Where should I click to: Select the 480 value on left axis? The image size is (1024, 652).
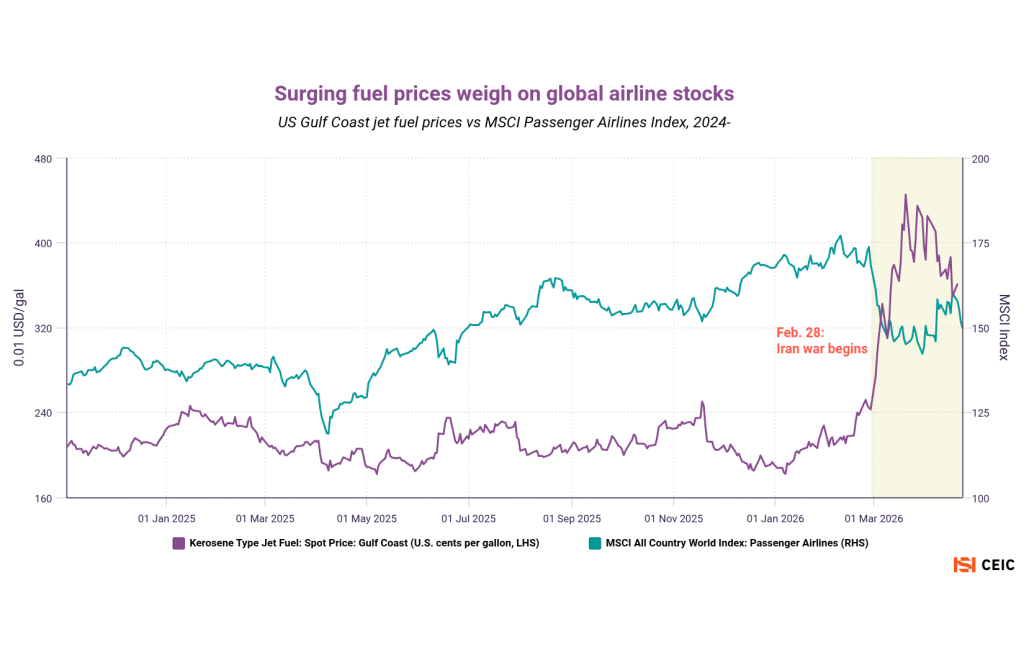[46, 159]
